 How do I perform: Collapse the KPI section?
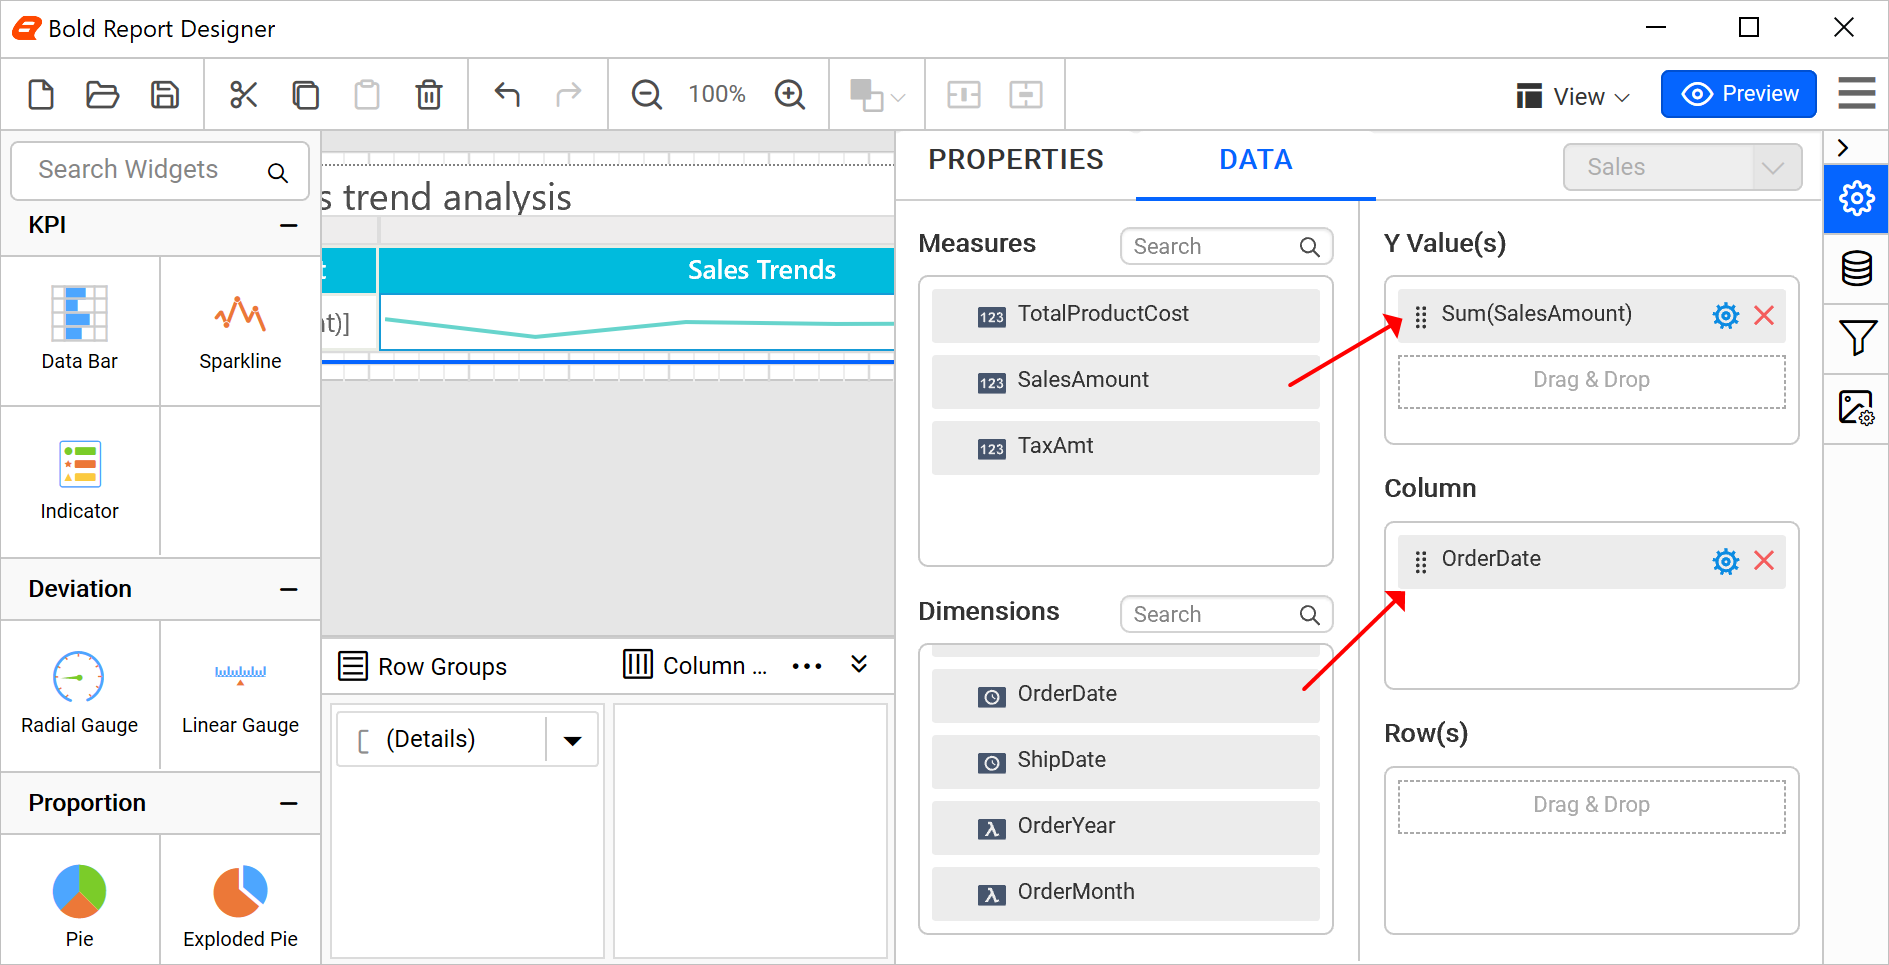point(289,225)
